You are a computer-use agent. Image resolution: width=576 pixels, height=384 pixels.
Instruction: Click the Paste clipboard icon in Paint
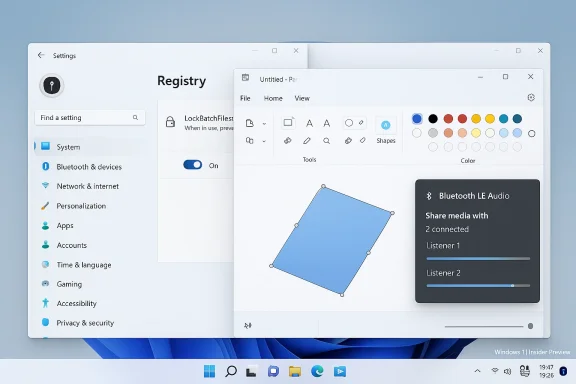point(250,123)
